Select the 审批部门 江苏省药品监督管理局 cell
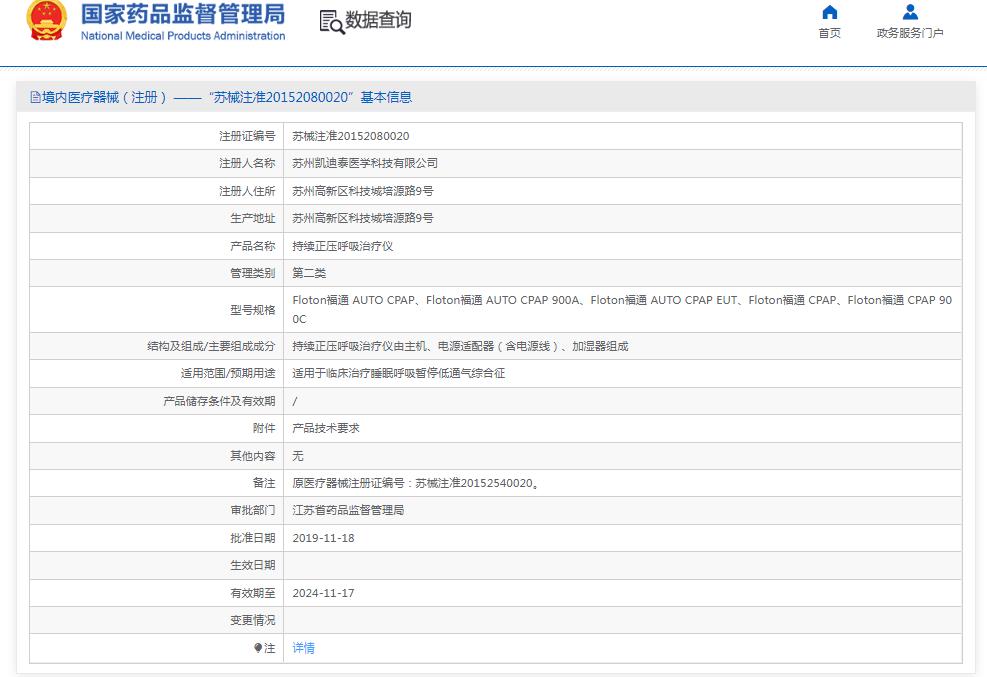 354,510
